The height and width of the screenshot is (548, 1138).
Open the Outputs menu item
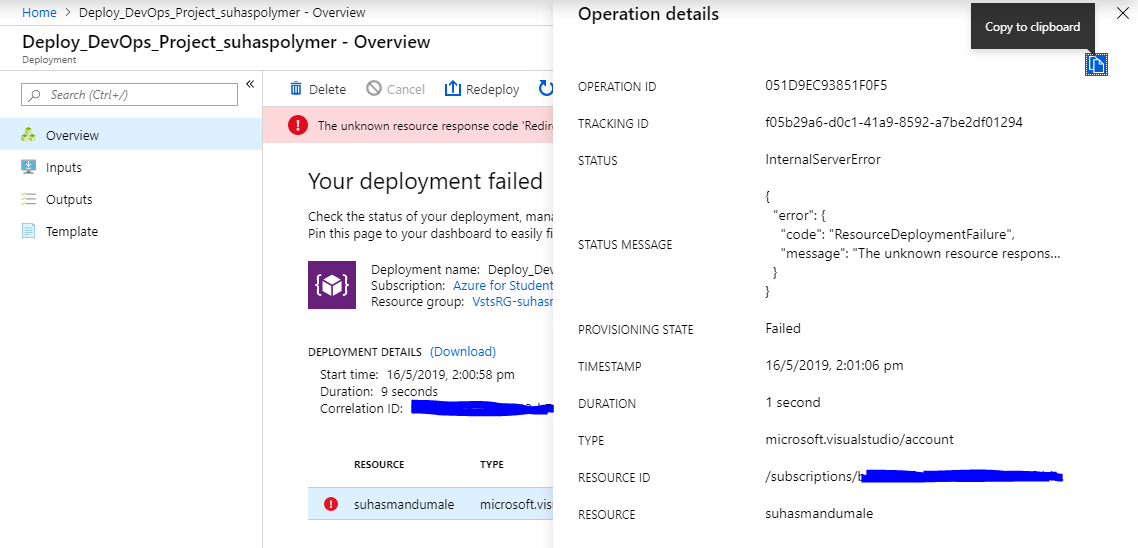coord(69,199)
